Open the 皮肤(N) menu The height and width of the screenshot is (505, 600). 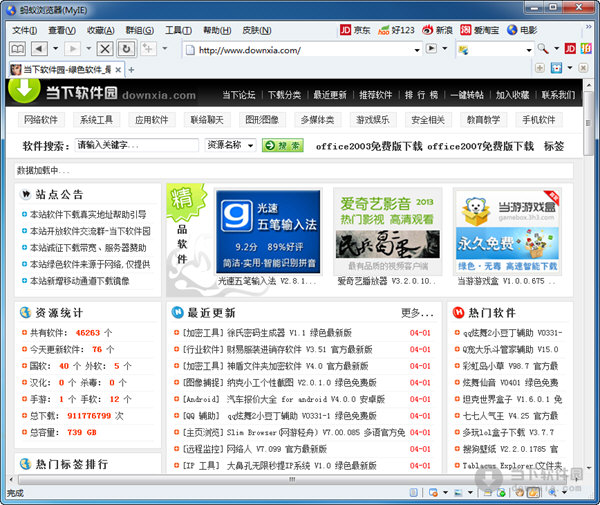tap(257, 30)
